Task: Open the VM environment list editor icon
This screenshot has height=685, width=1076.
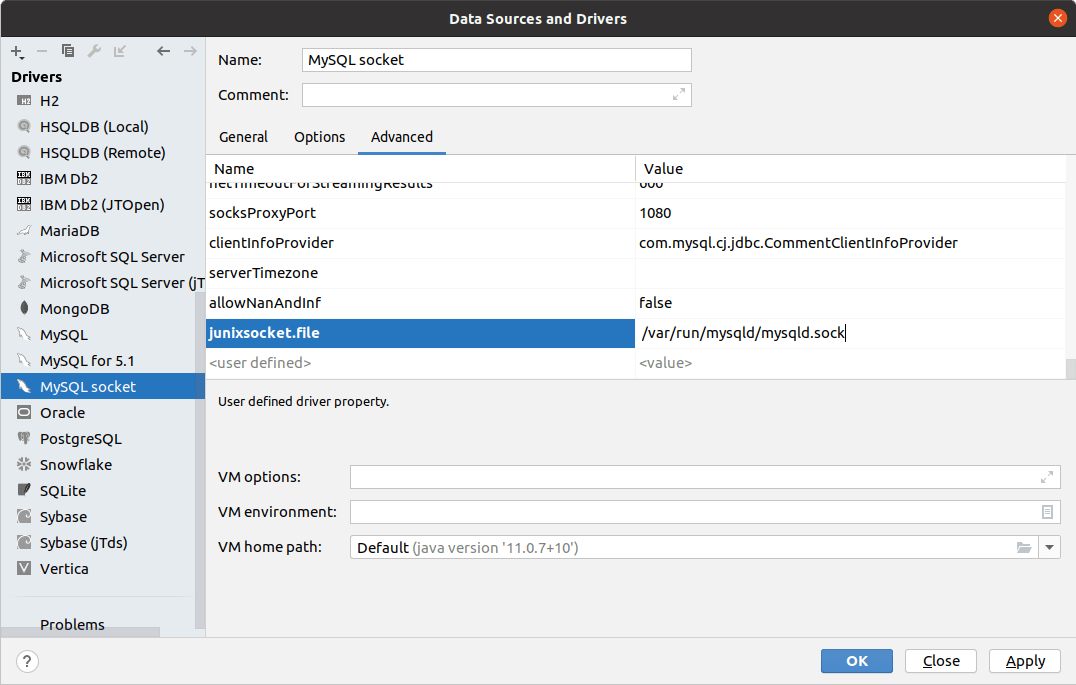Action: pyautogui.click(x=1047, y=512)
